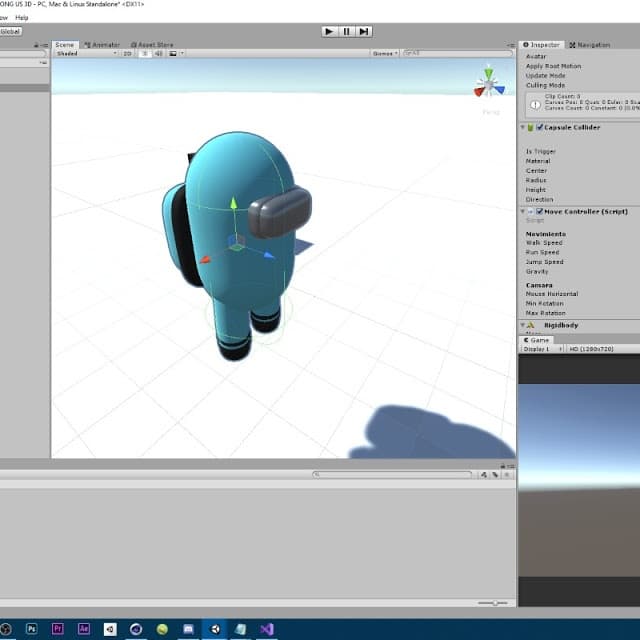Open the Animator tab

pos(102,44)
